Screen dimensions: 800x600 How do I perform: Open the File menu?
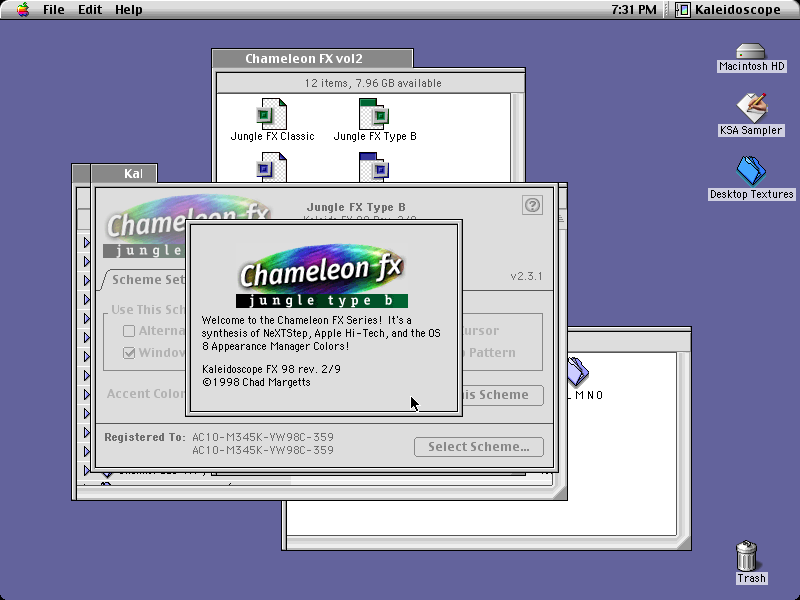pyautogui.click(x=54, y=10)
